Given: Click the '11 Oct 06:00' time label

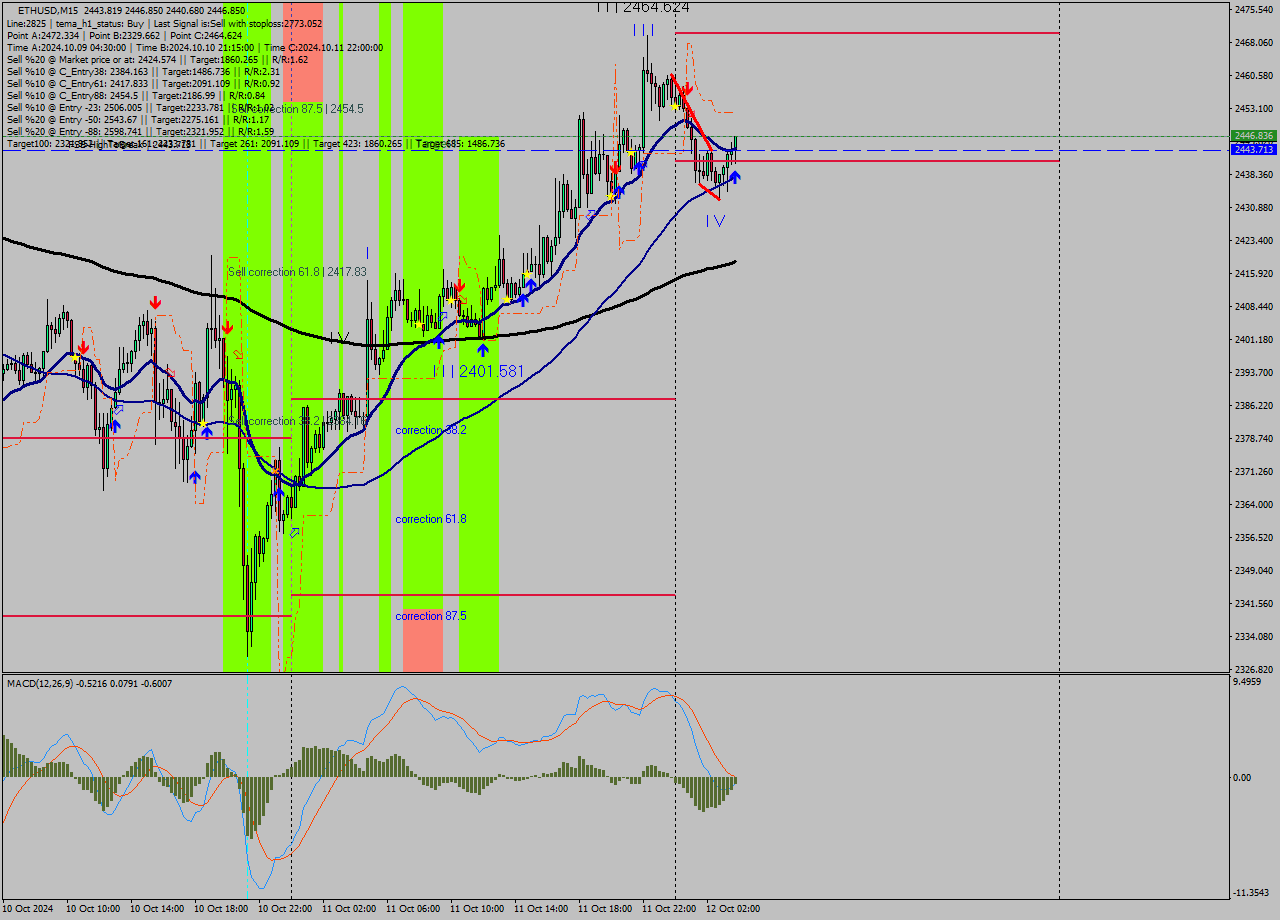Looking at the screenshot, I should [x=413, y=909].
